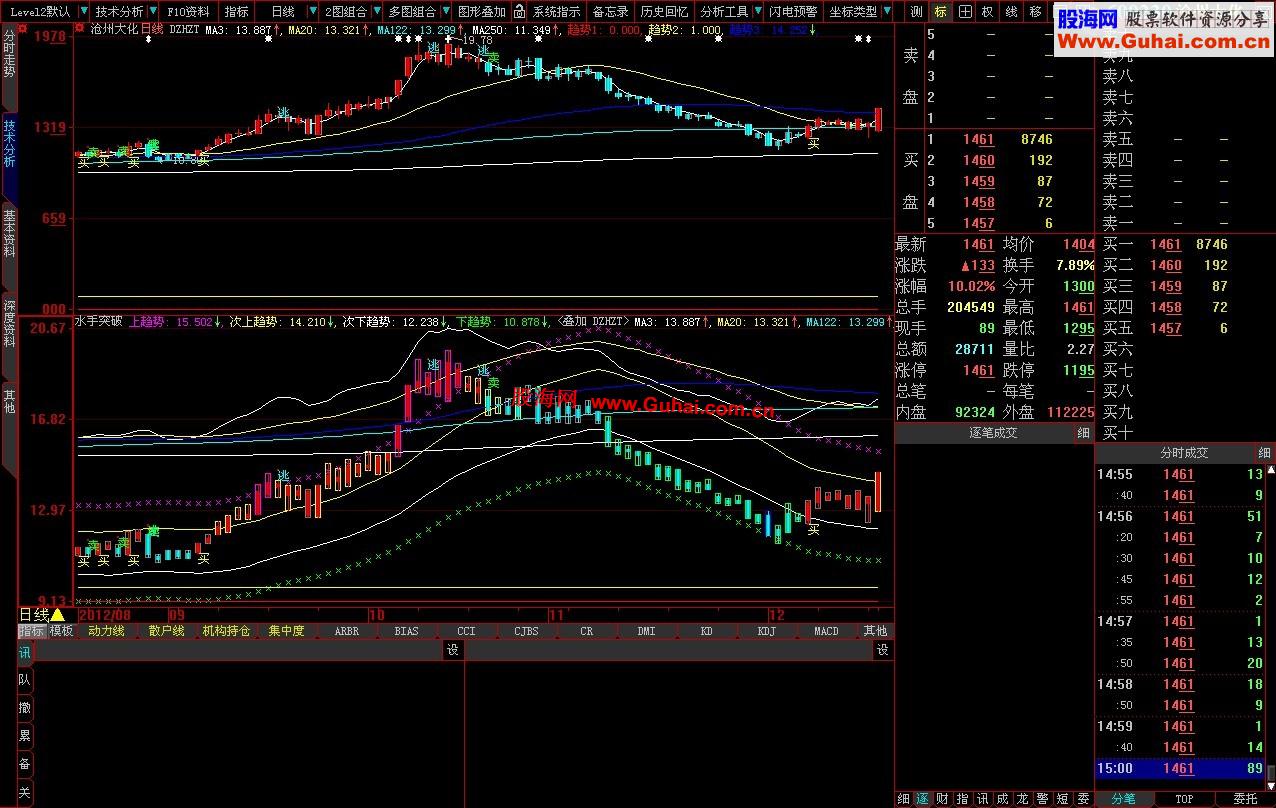Screen dimensions: 1276x808
Task: Choose the 机构持仓 indicator
Action: 226,631
